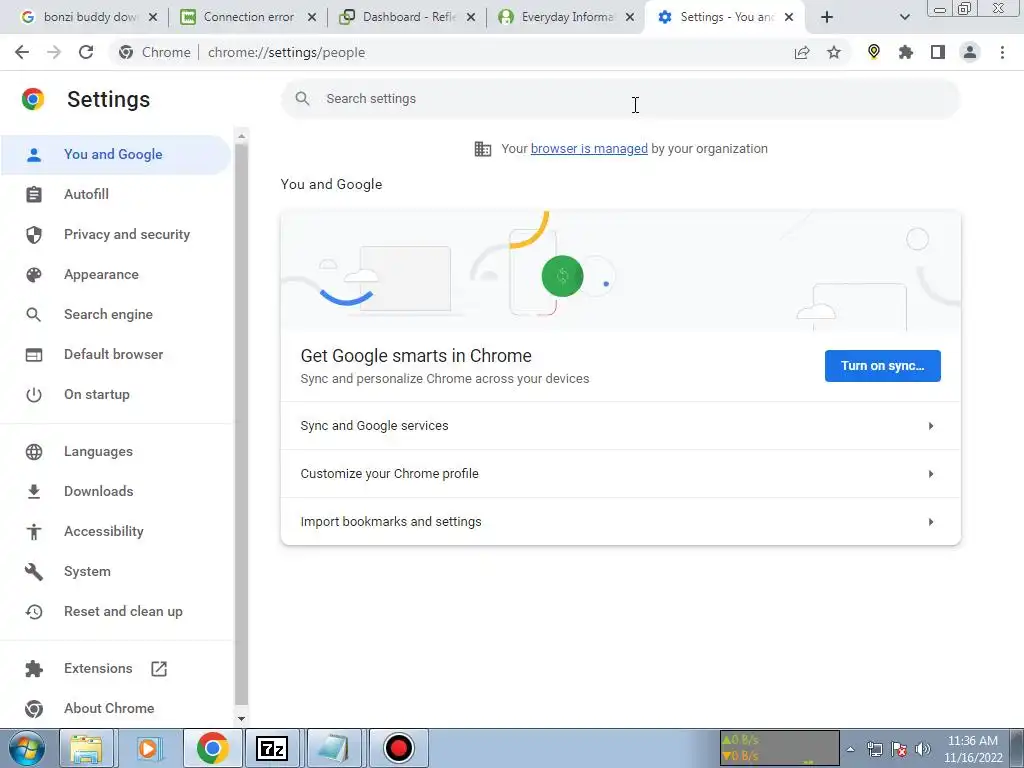Open Windows Explorer from taskbar
The width and height of the screenshot is (1024, 768).
[x=86, y=748]
